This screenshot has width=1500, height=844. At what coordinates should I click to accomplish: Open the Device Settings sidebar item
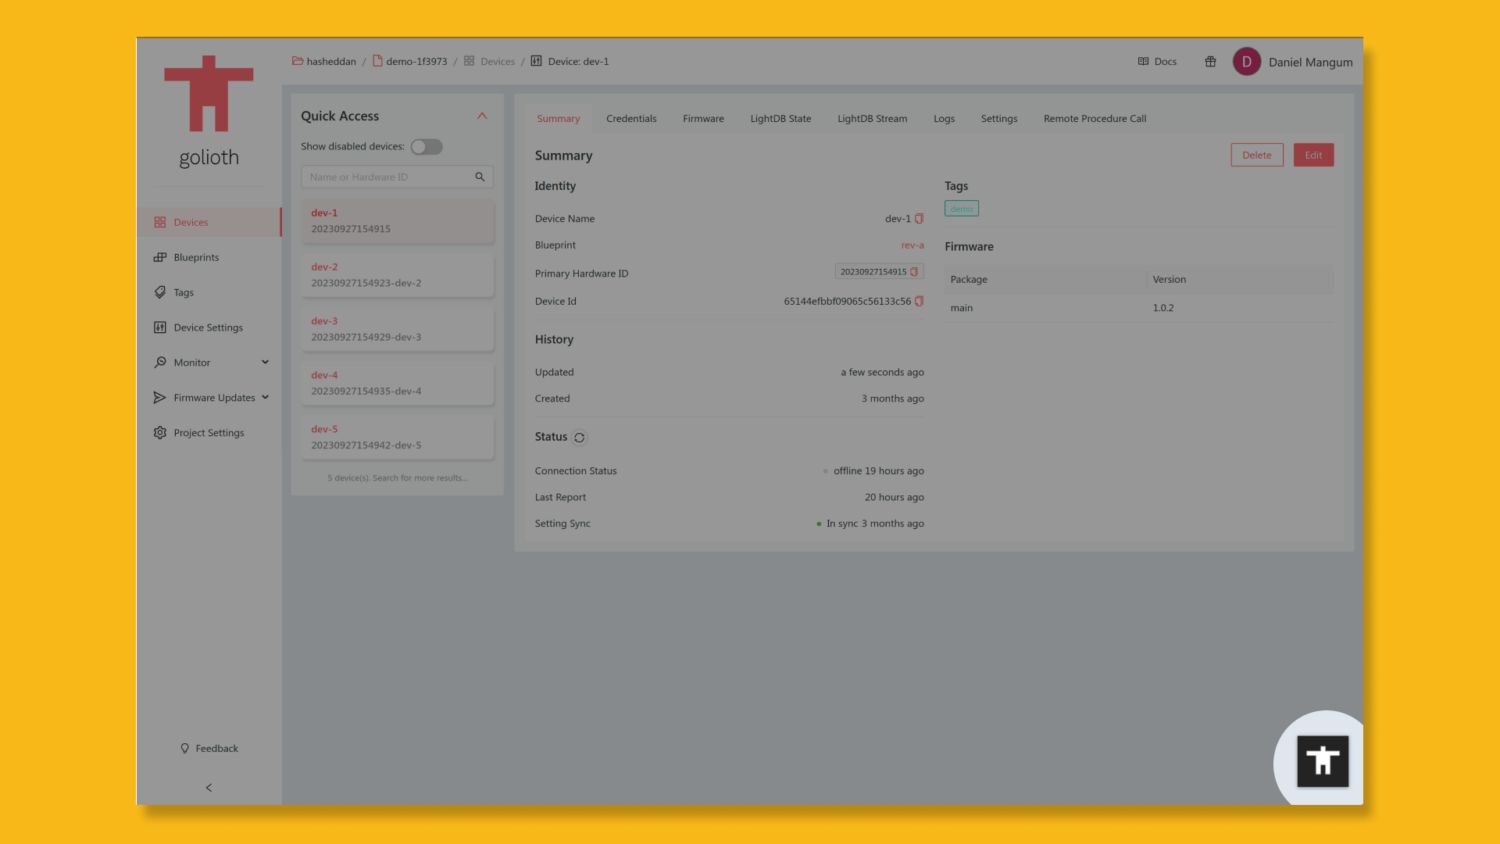tap(208, 327)
